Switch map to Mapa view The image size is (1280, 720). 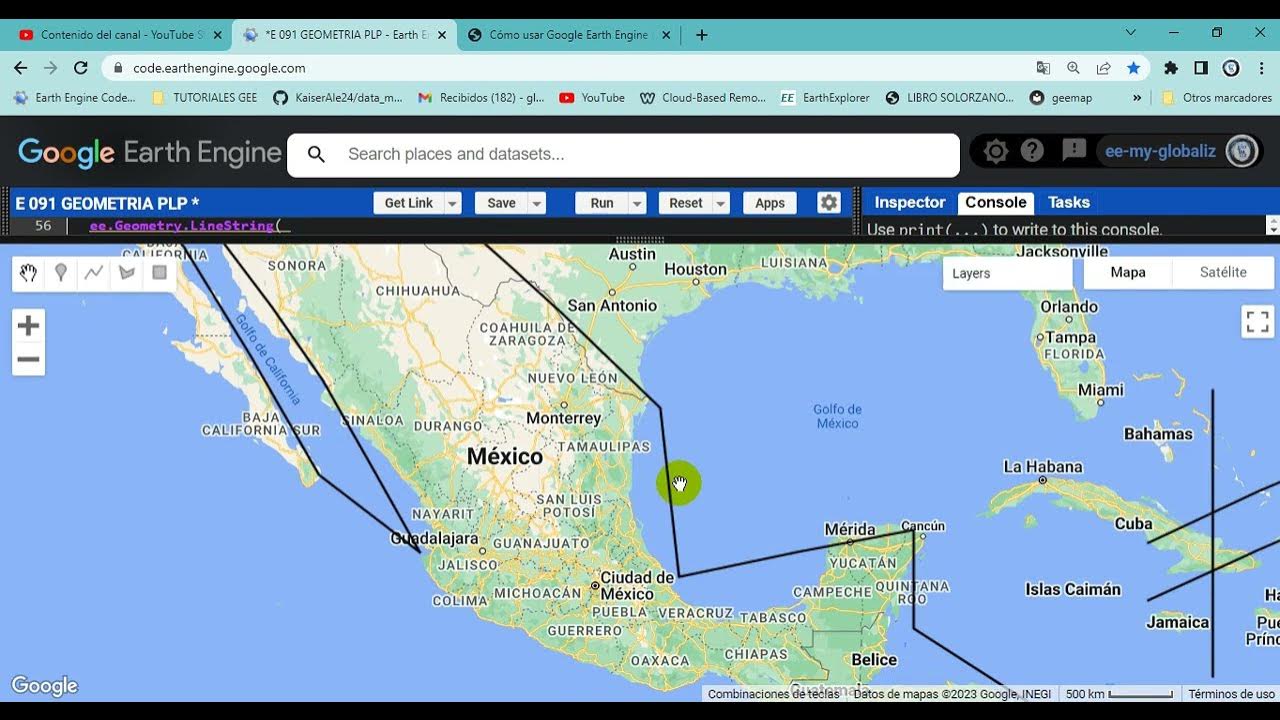(x=1128, y=272)
